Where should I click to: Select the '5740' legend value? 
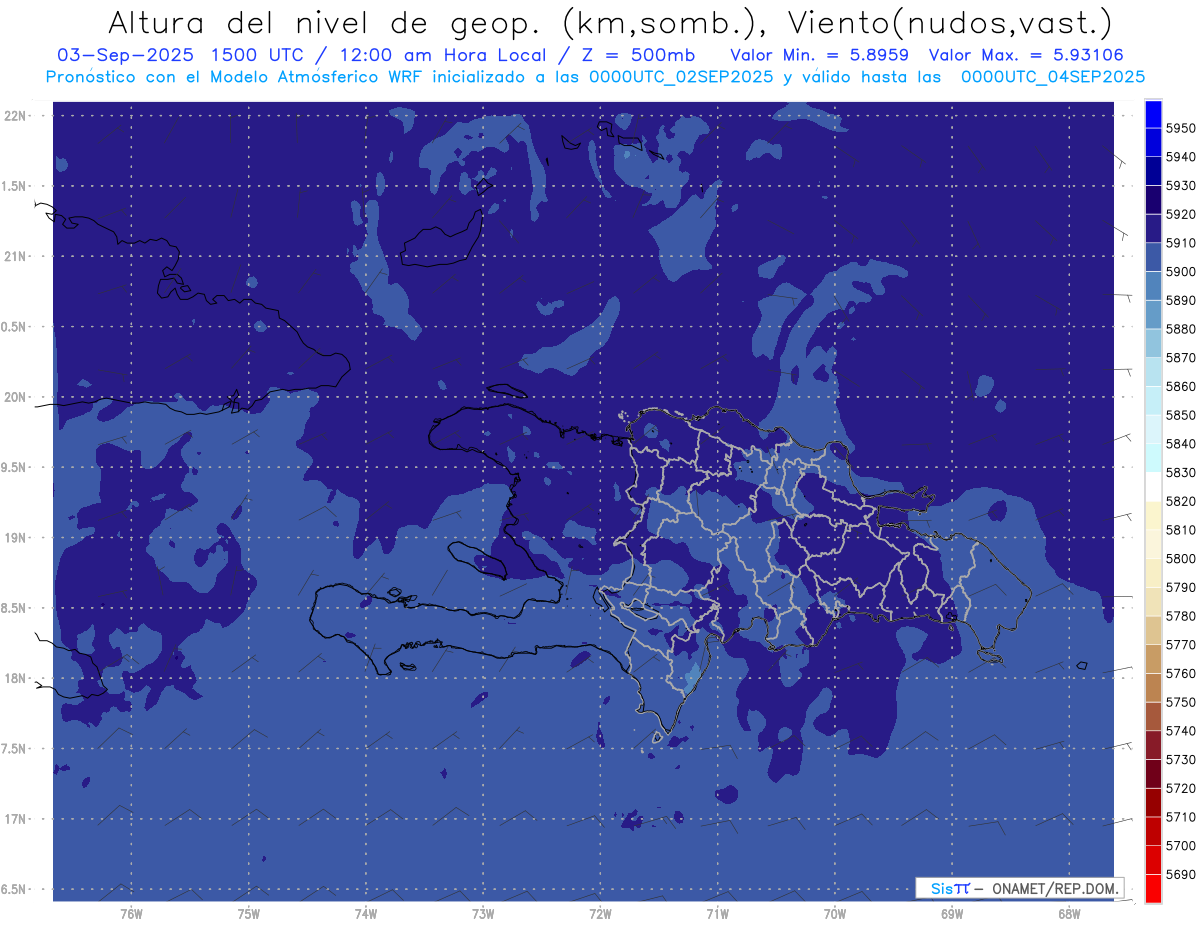(1180, 731)
